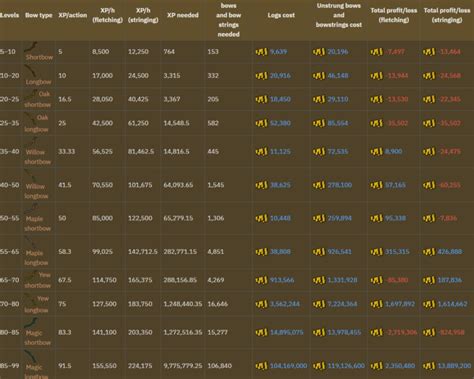Sort by Total profit/loss (stringing) header

coord(447,15)
